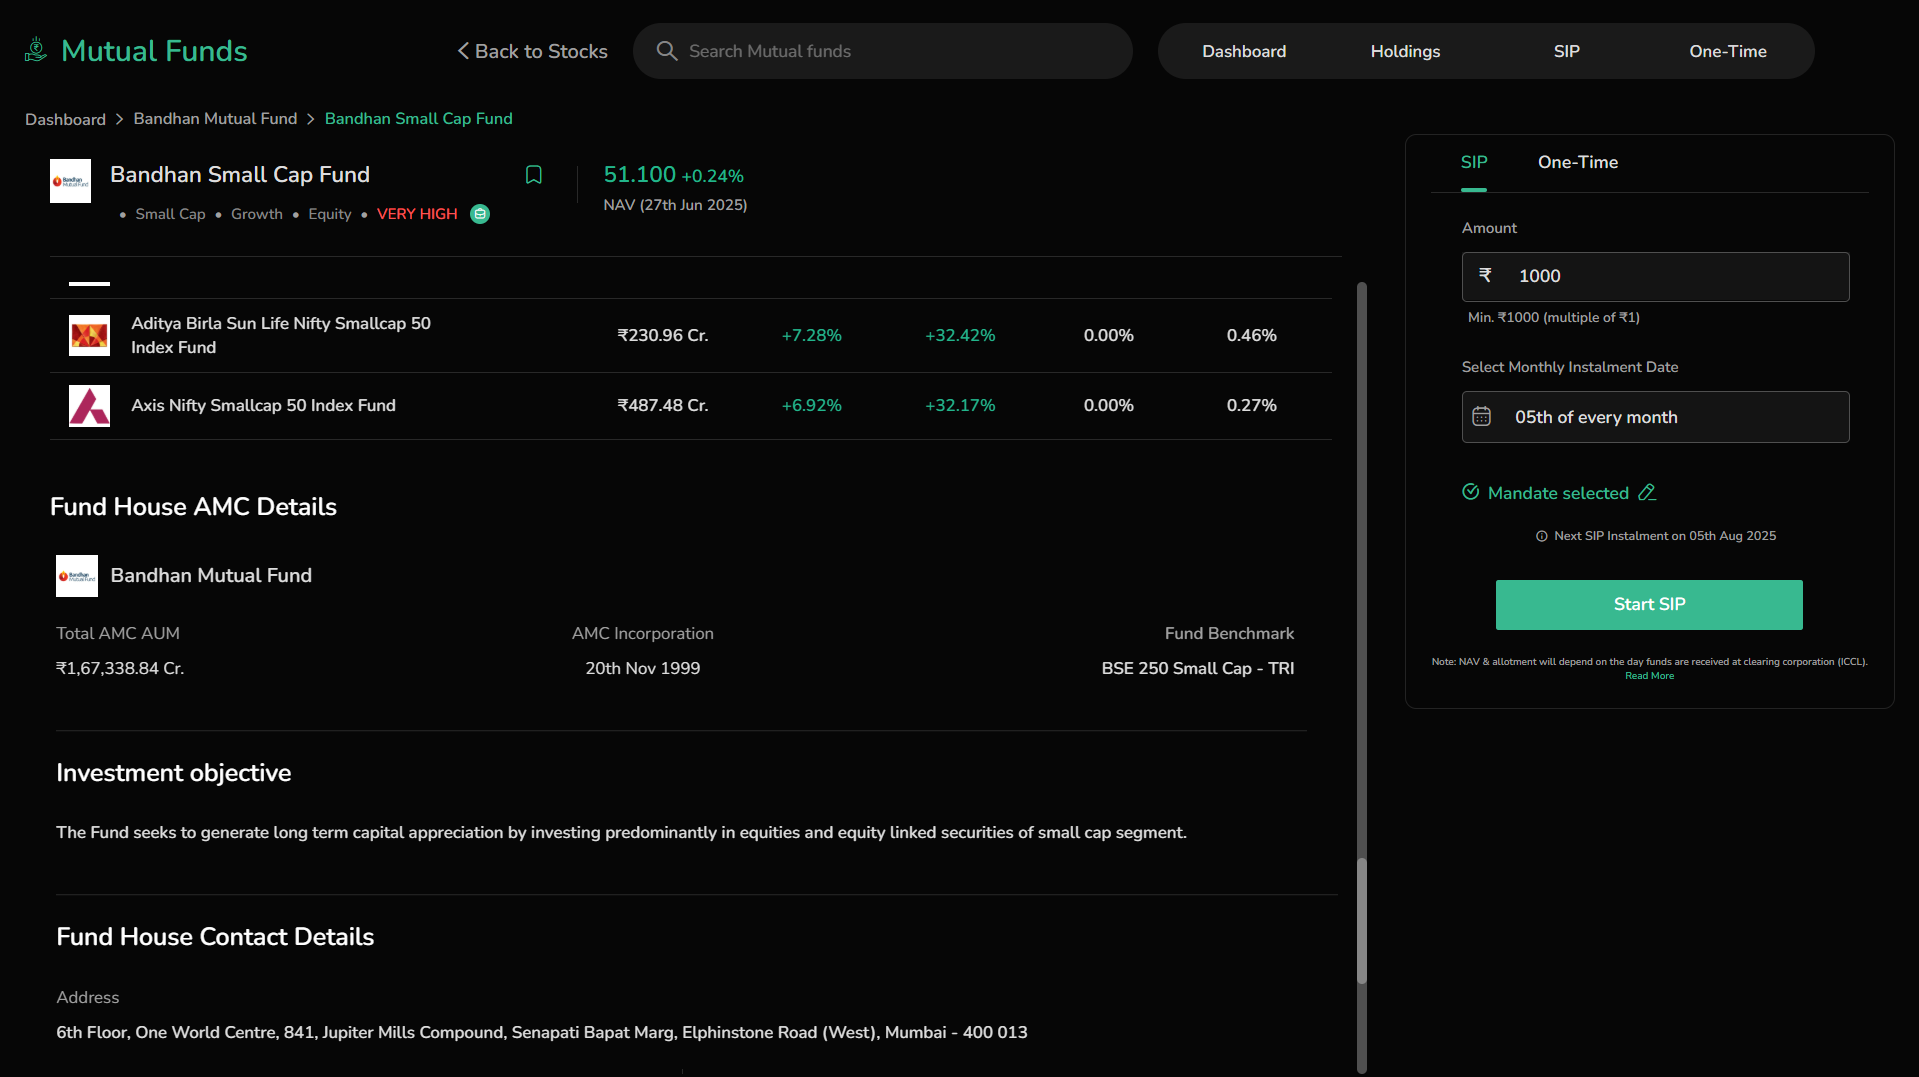Click the Mutual Funds logo icon

pos(36,50)
